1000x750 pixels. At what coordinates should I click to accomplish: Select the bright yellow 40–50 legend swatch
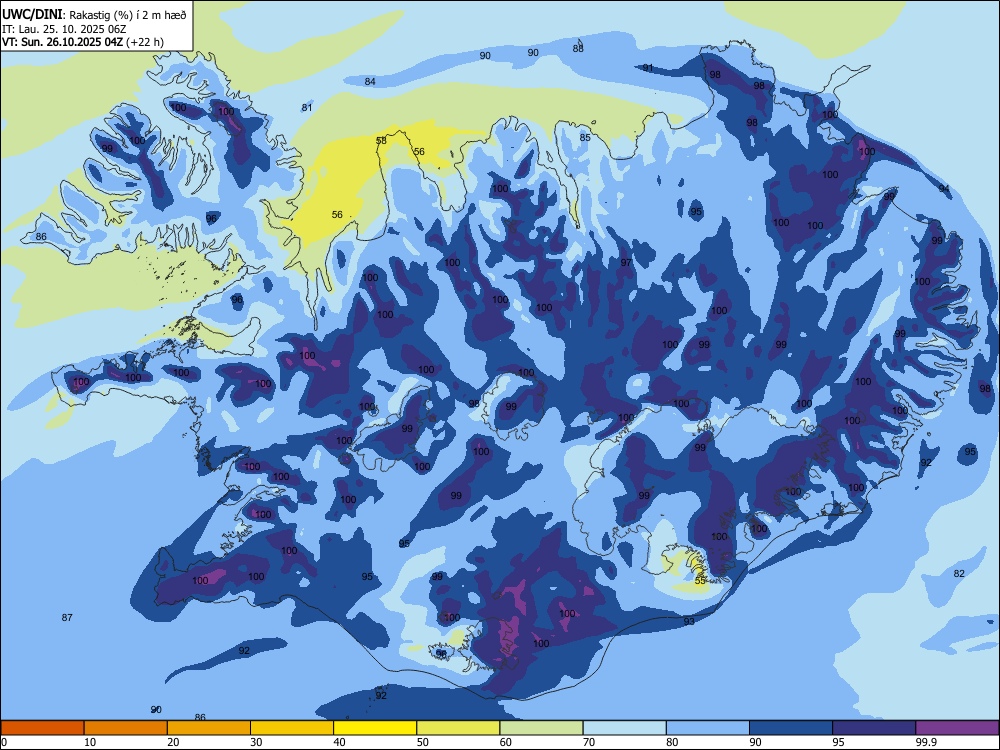click(x=375, y=728)
